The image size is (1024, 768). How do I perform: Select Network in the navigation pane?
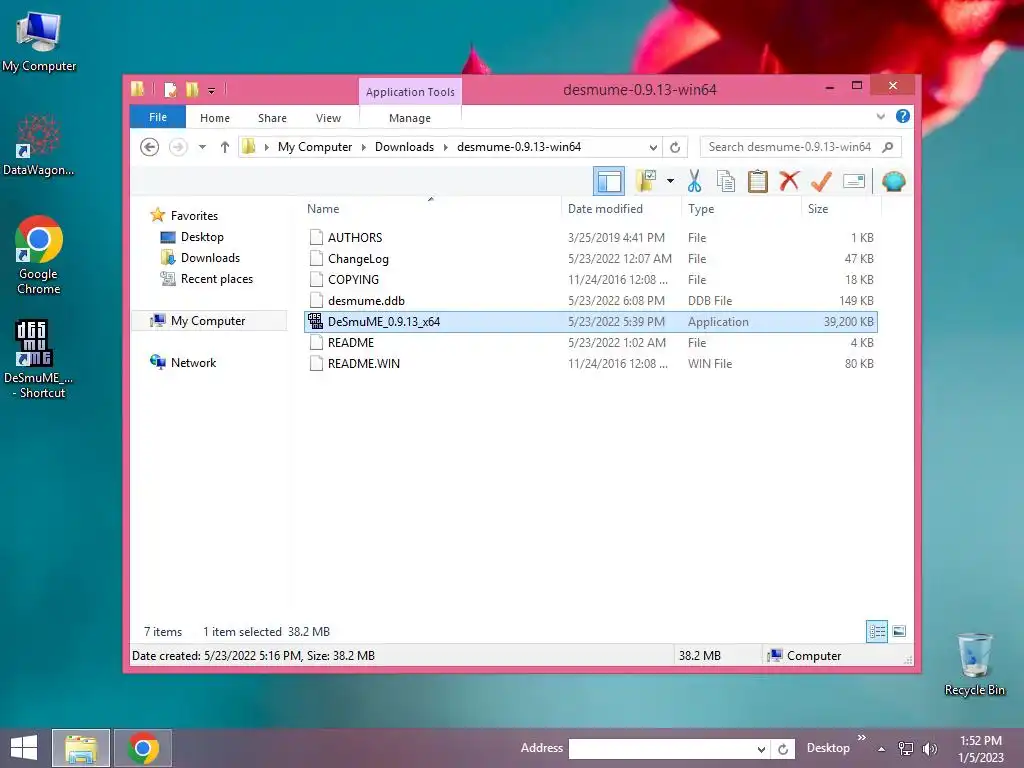184,362
